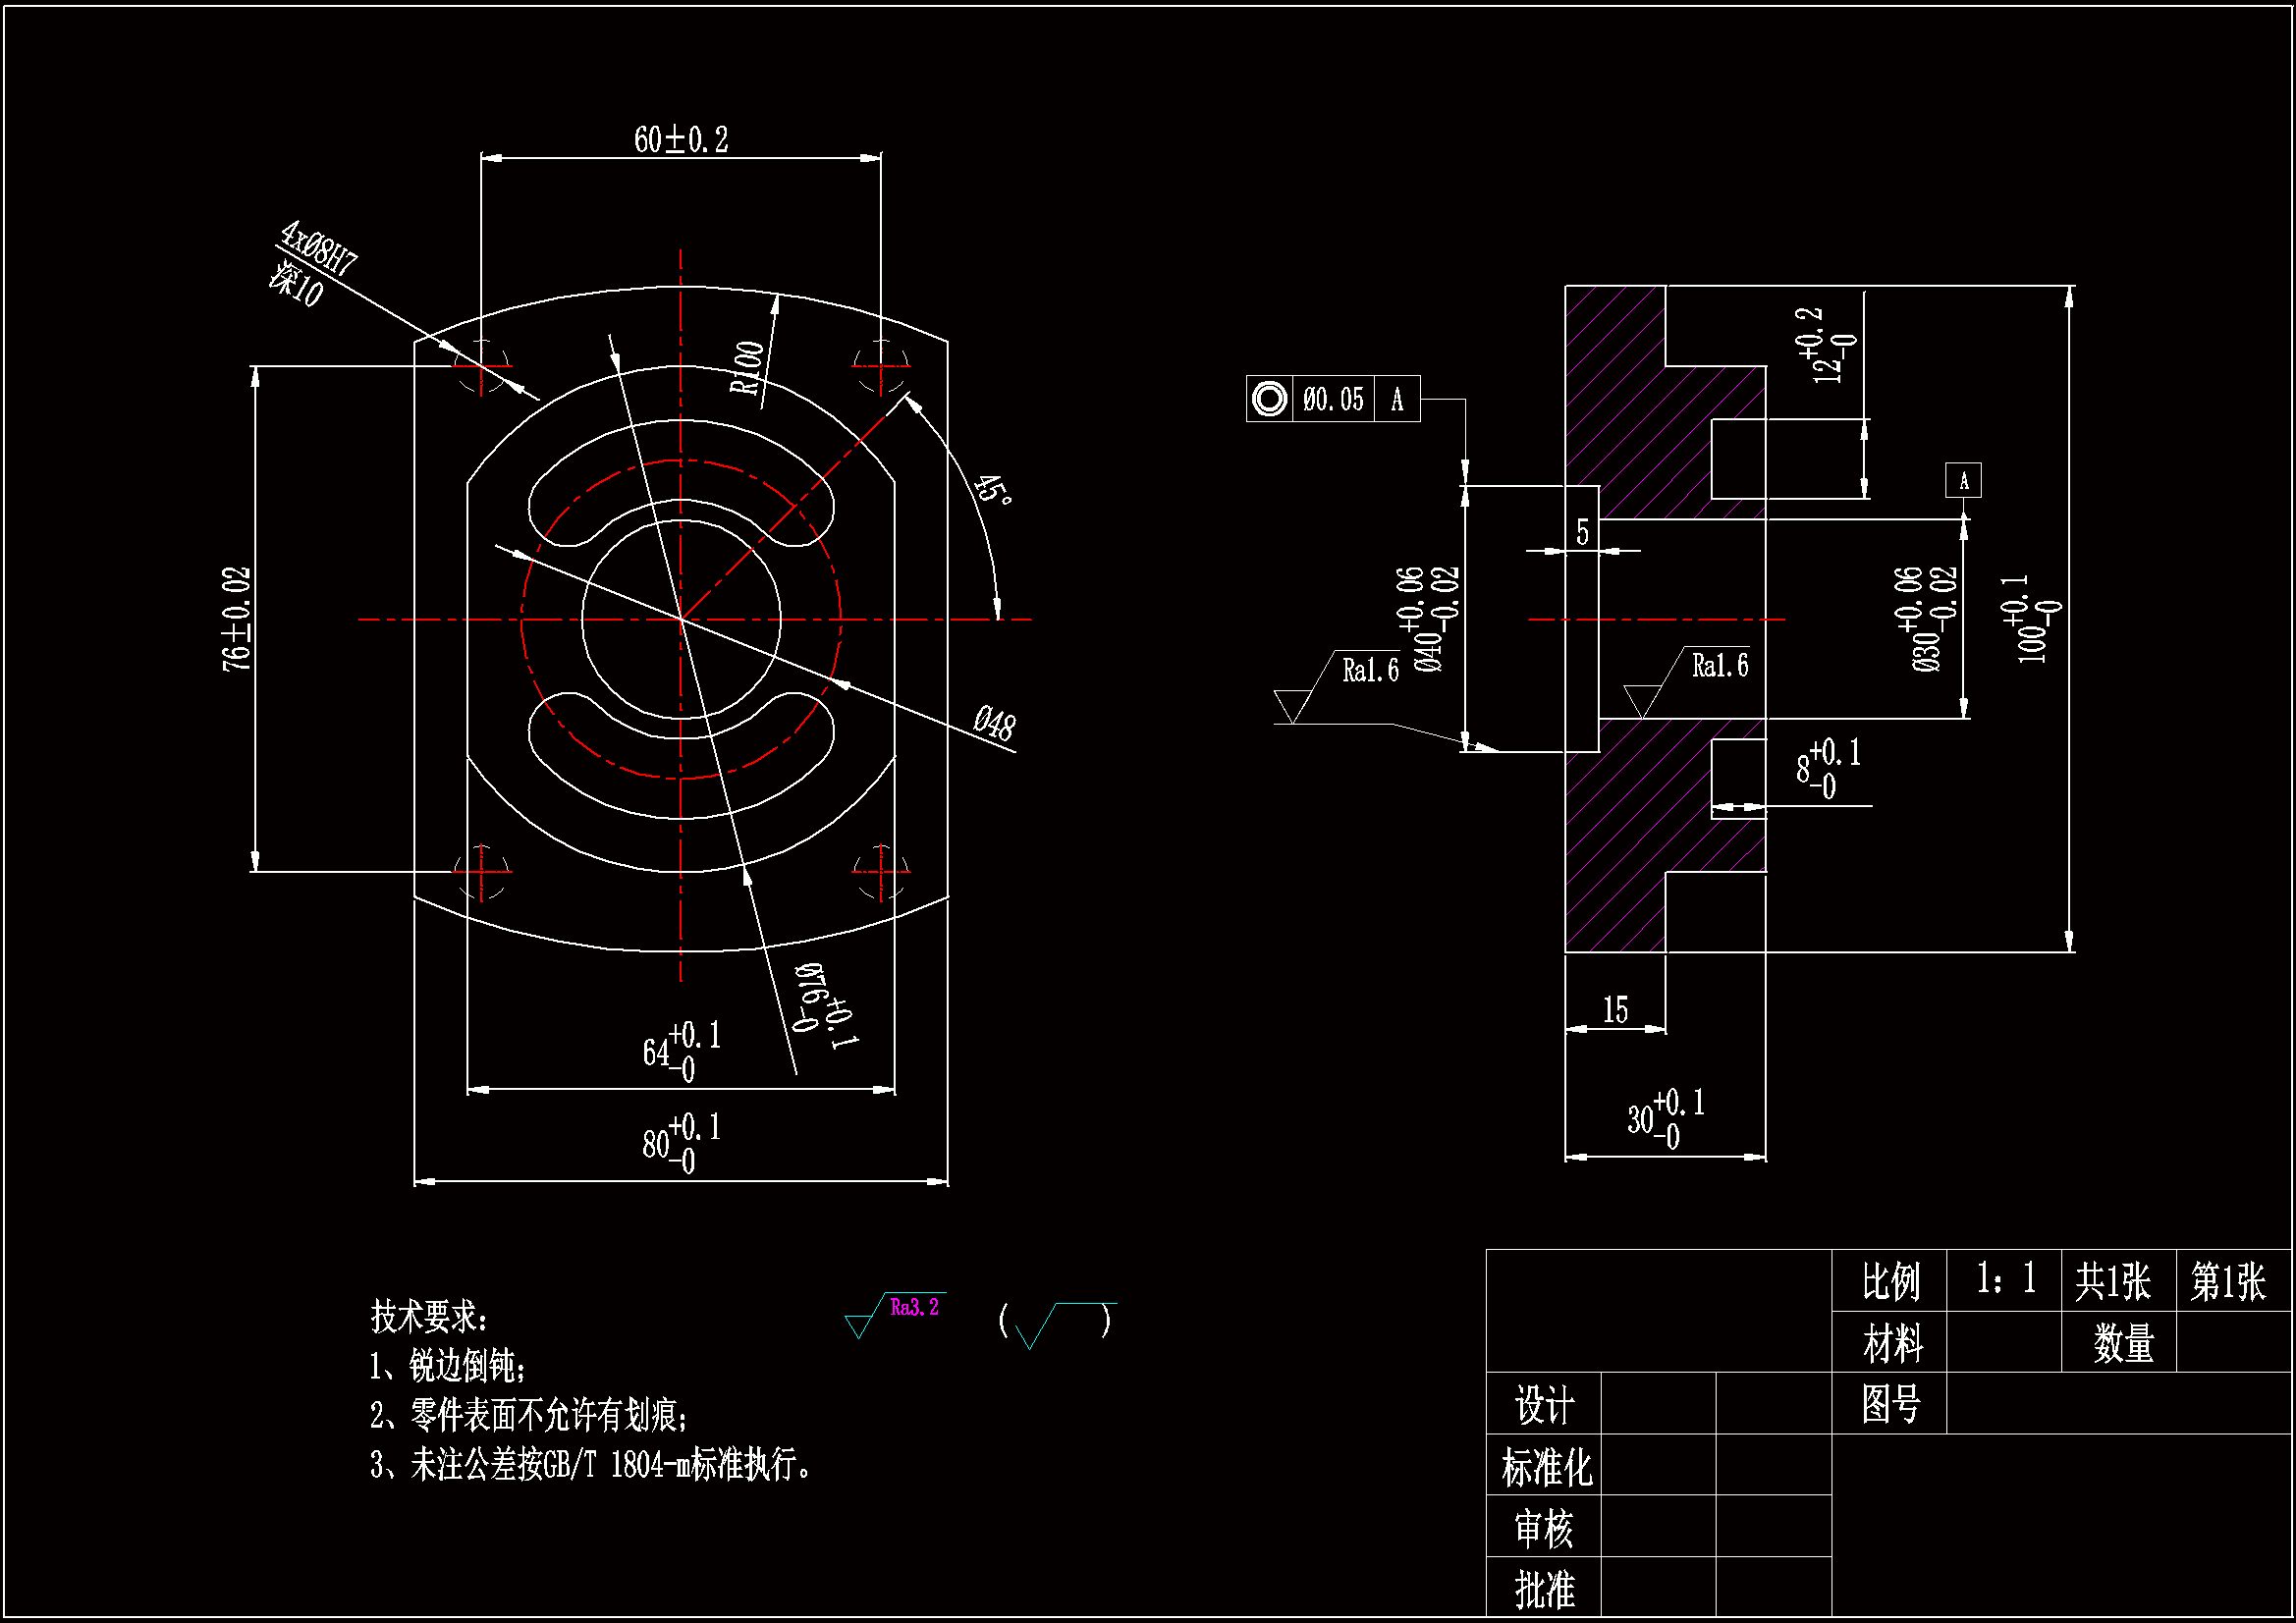Click the datum A box on section view

[x=1962, y=481]
